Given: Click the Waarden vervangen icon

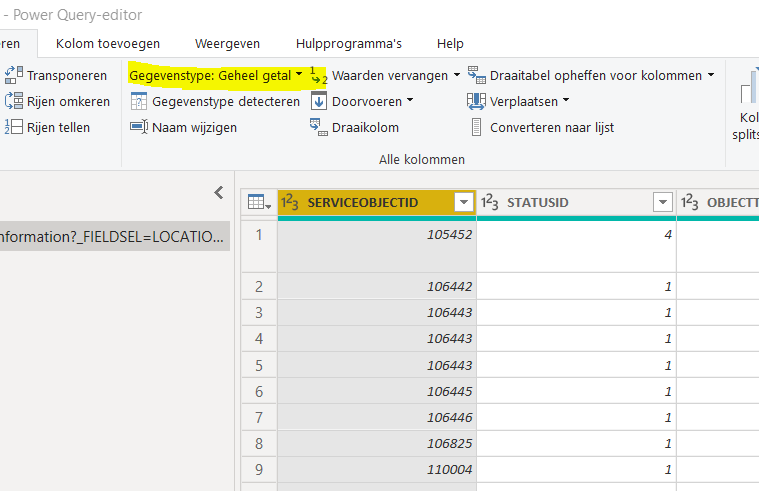Looking at the screenshot, I should (x=319, y=76).
